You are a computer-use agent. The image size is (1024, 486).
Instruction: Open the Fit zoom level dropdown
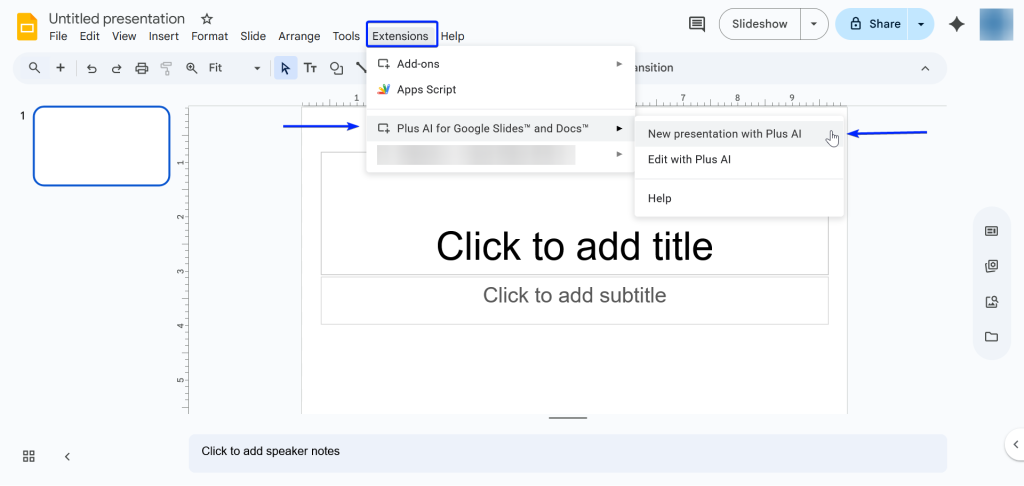pos(235,68)
